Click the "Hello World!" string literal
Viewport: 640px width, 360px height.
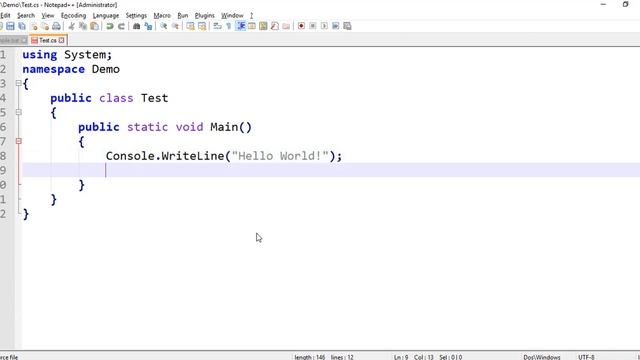click(280, 156)
